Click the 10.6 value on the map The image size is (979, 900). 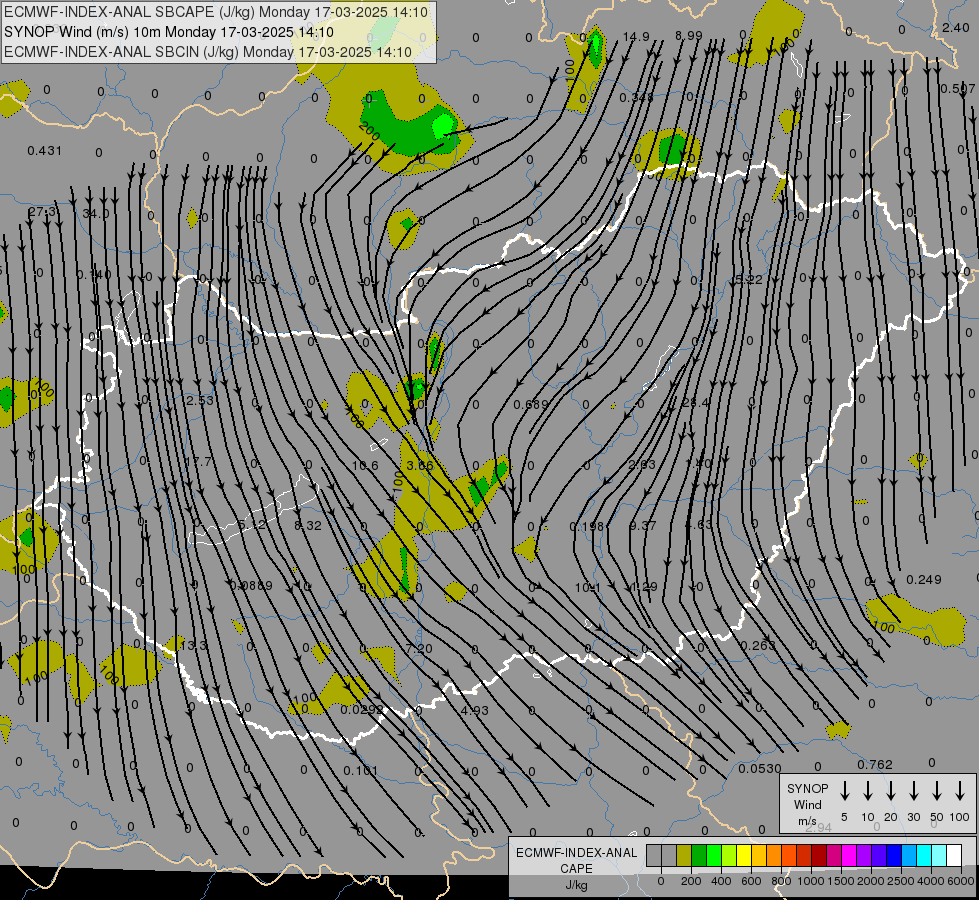point(365,465)
